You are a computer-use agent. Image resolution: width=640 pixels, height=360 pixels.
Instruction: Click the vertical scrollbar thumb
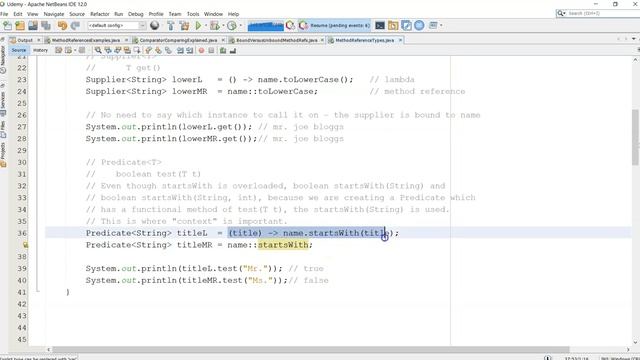click(635, 137)
